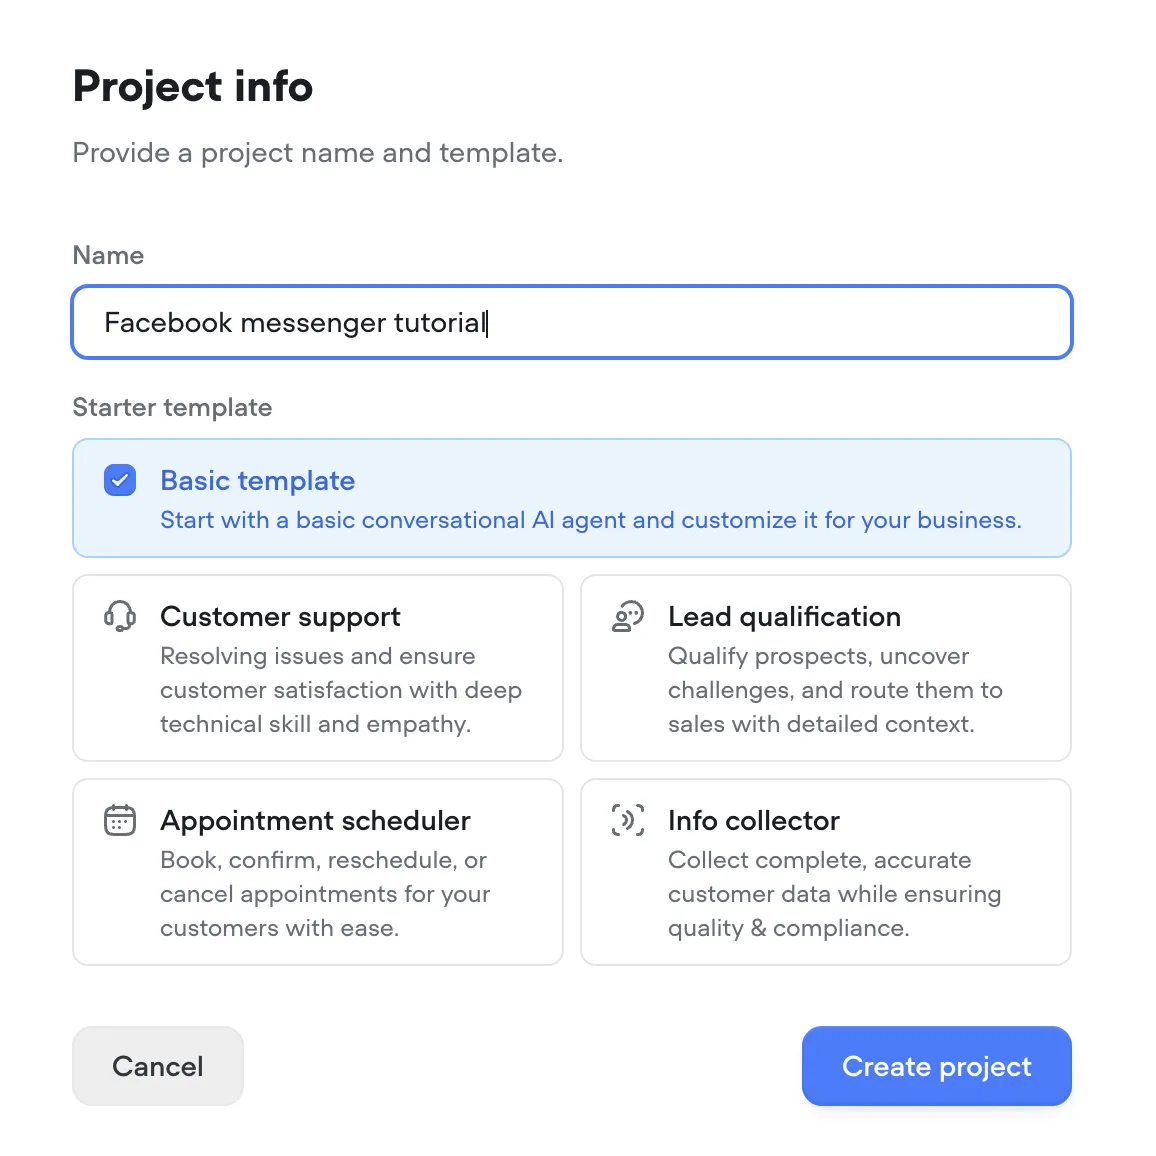Click the Customer support description text

(x=341, y=690)
